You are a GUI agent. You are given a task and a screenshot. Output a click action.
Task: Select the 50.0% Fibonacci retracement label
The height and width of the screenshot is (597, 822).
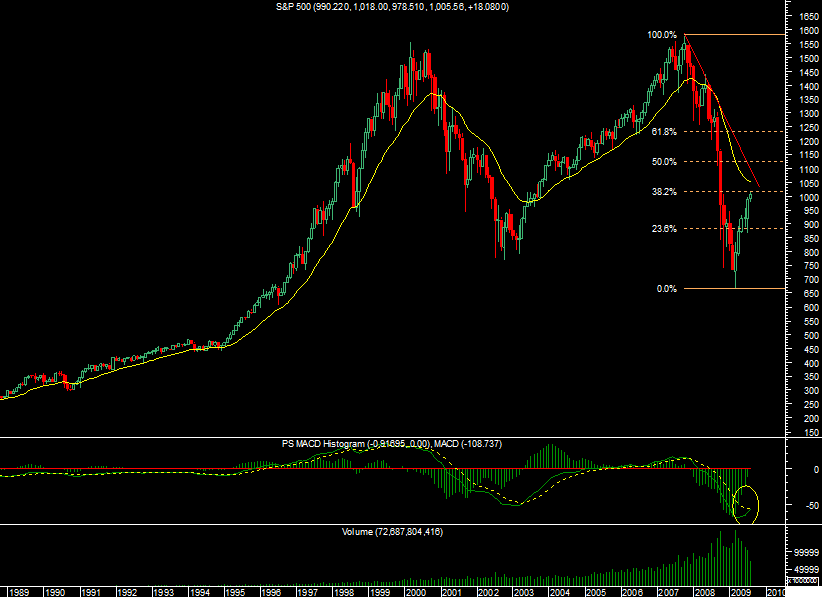(664, 162)
